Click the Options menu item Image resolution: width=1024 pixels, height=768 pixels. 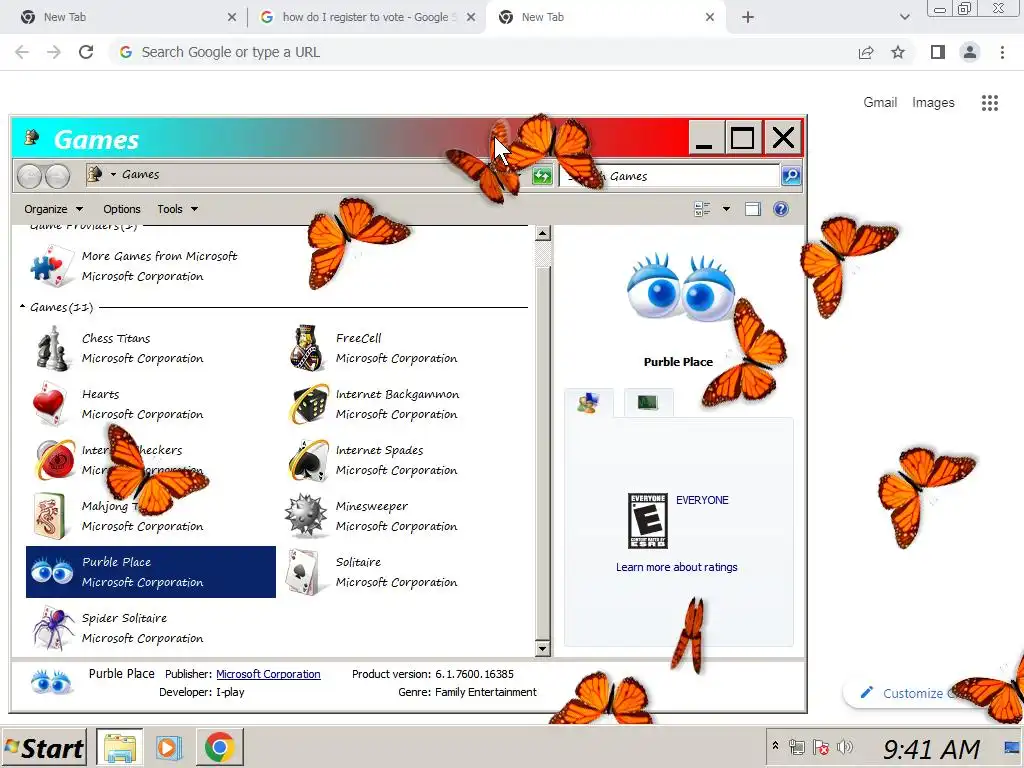point(121,209)
